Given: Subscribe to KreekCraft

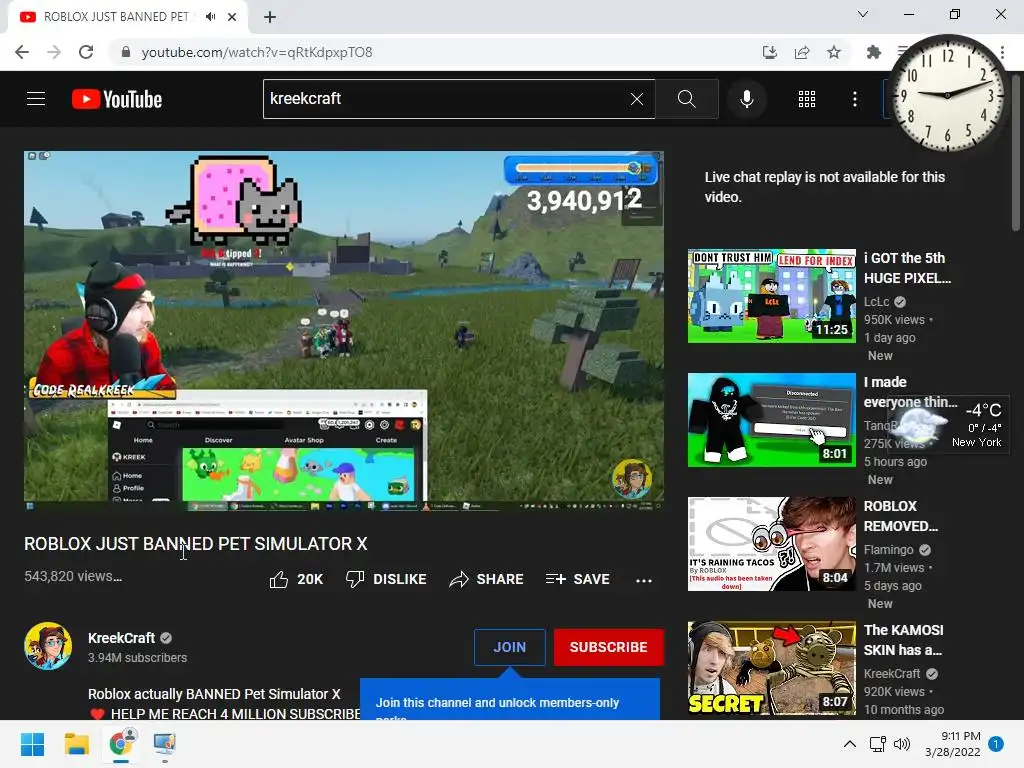Looking at the screenshot, I should point(609,647).
